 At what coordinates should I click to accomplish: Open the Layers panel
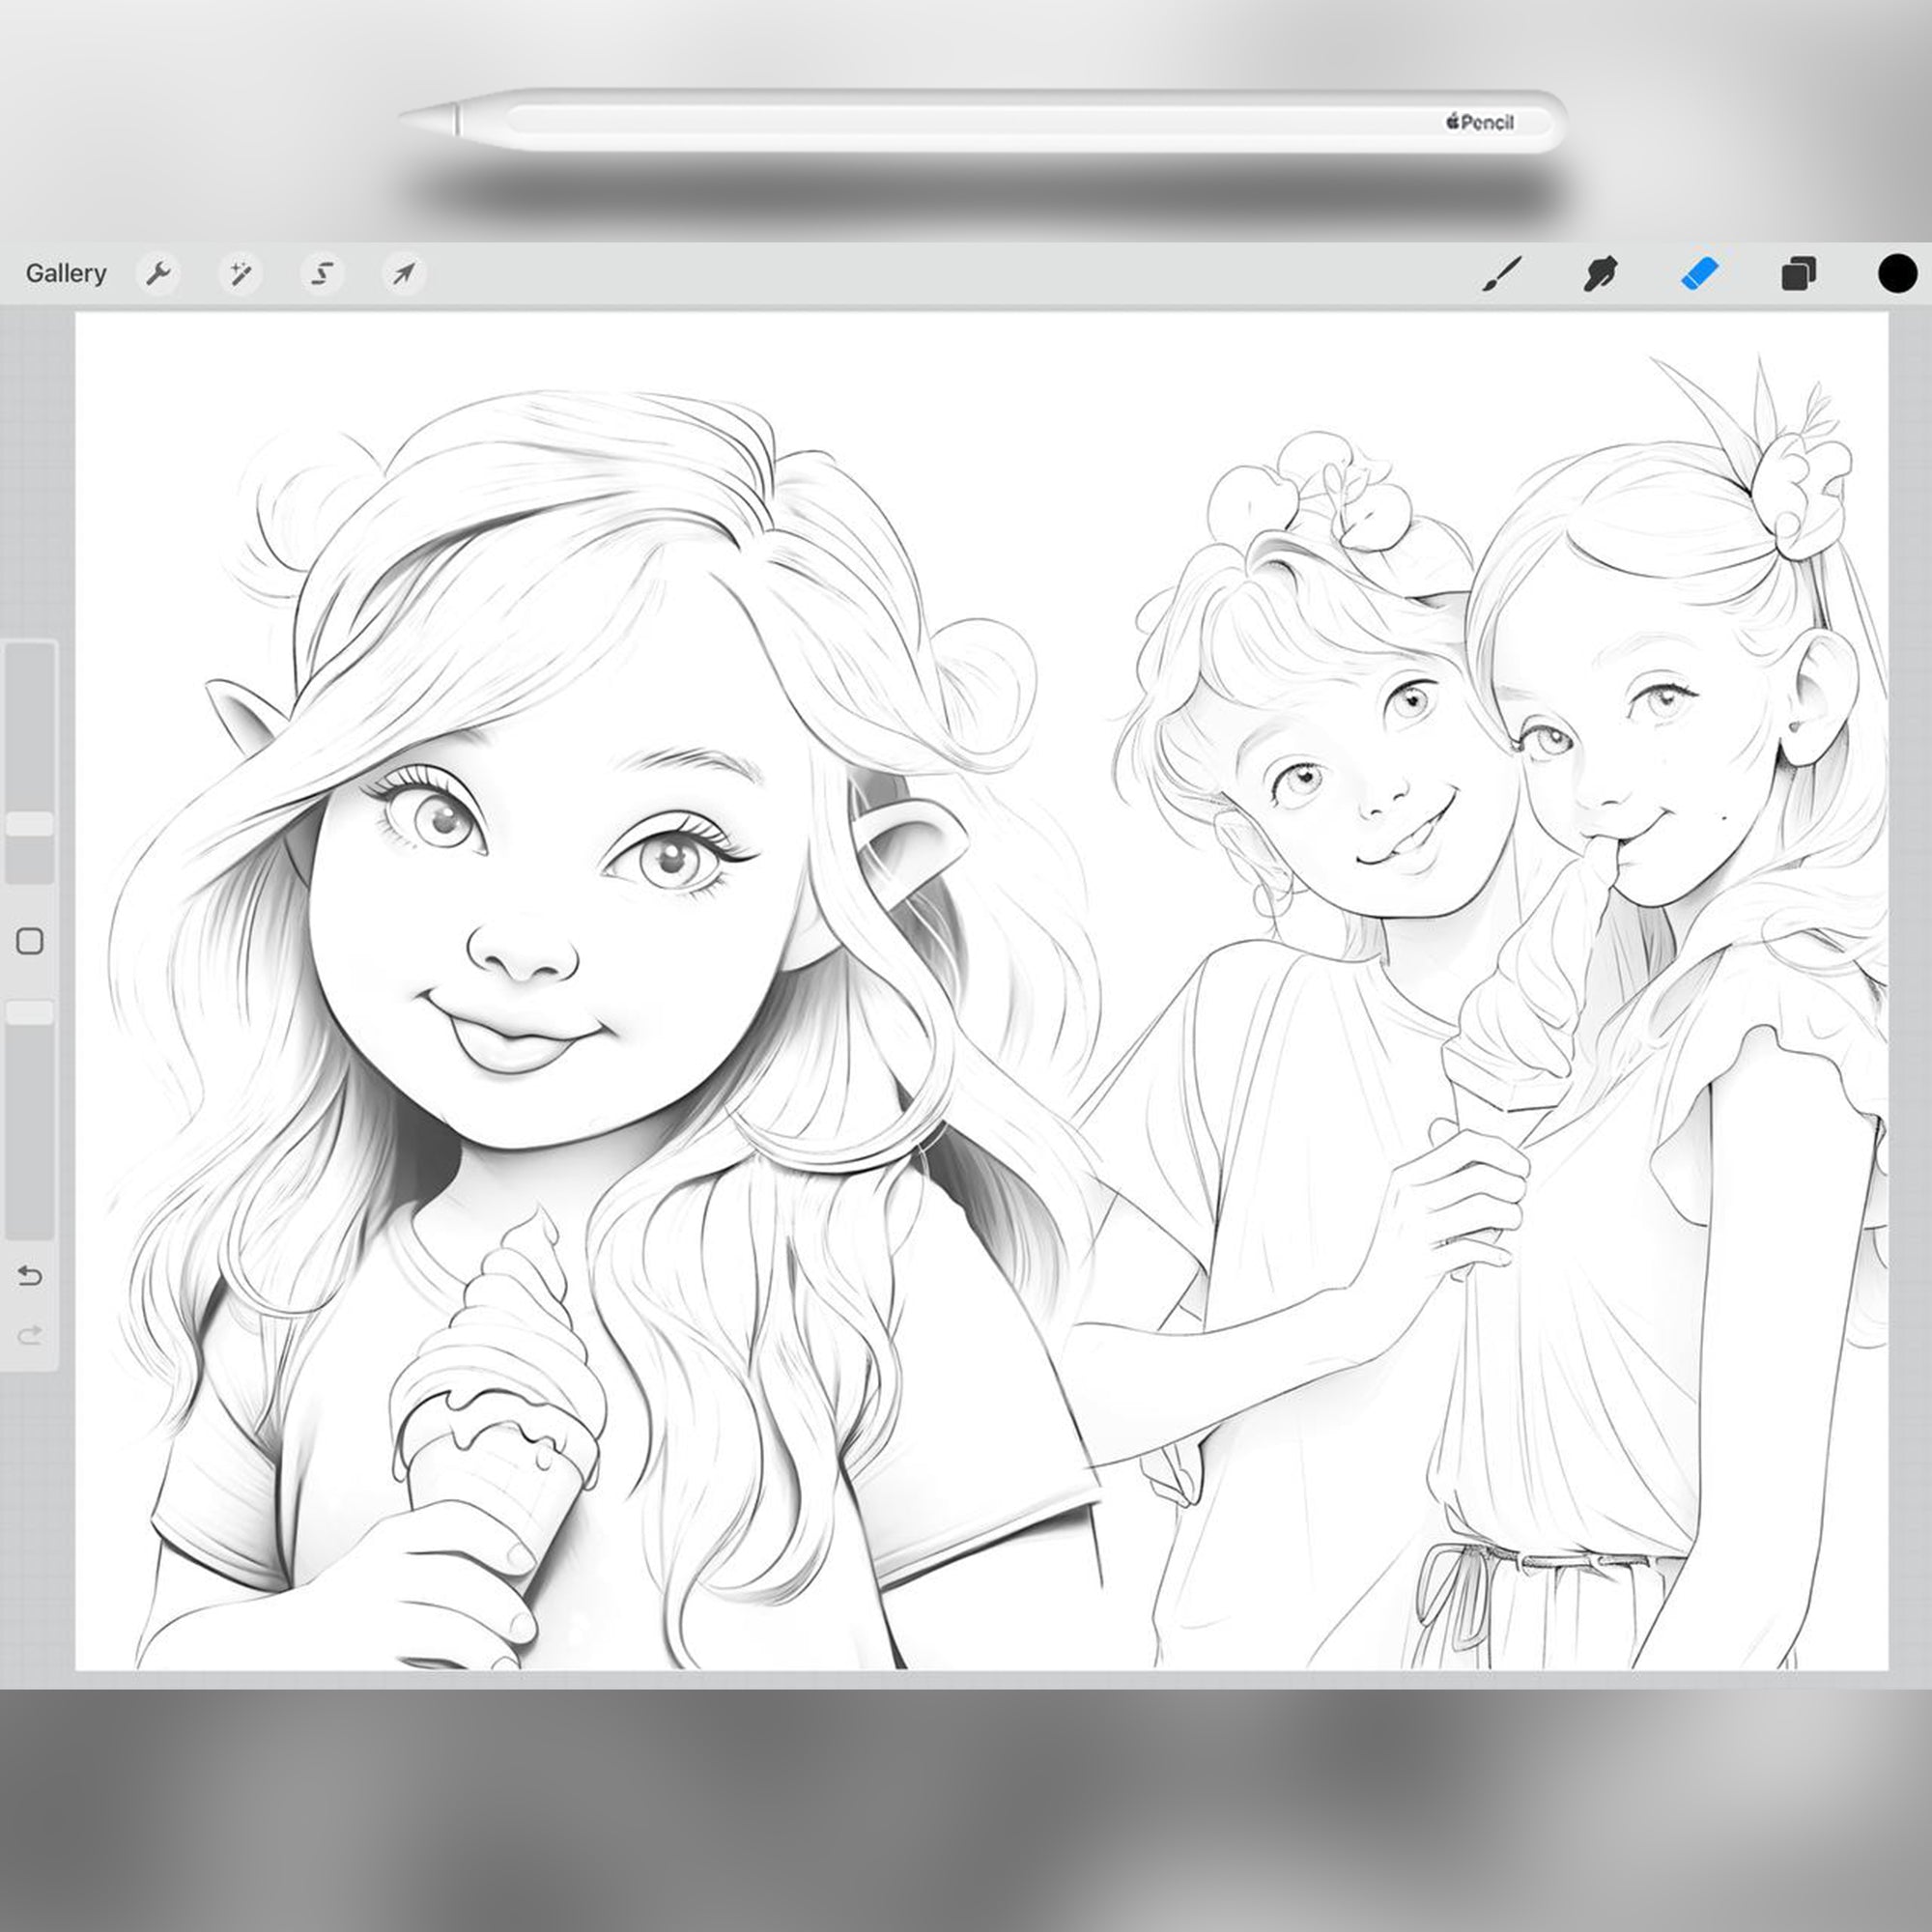(x=1798, y=273)
